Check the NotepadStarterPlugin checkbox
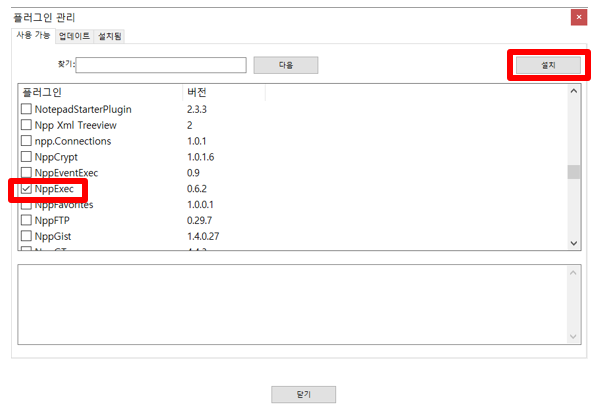 coord(26,109)
